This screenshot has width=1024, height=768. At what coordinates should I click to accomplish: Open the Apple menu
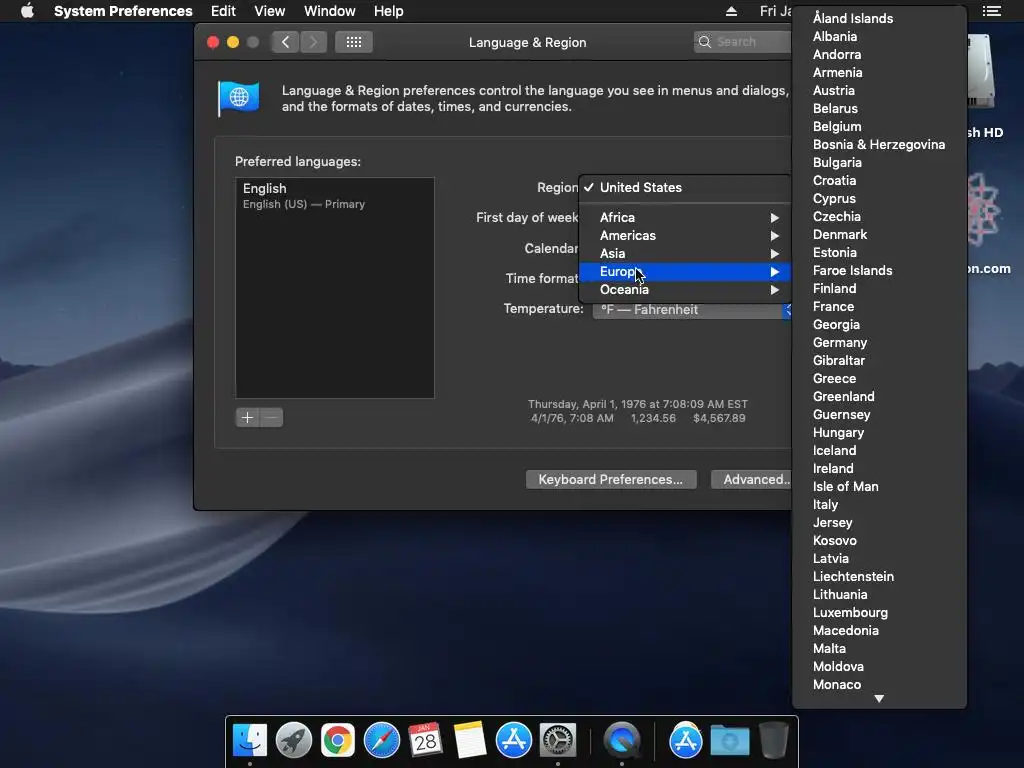27,11
